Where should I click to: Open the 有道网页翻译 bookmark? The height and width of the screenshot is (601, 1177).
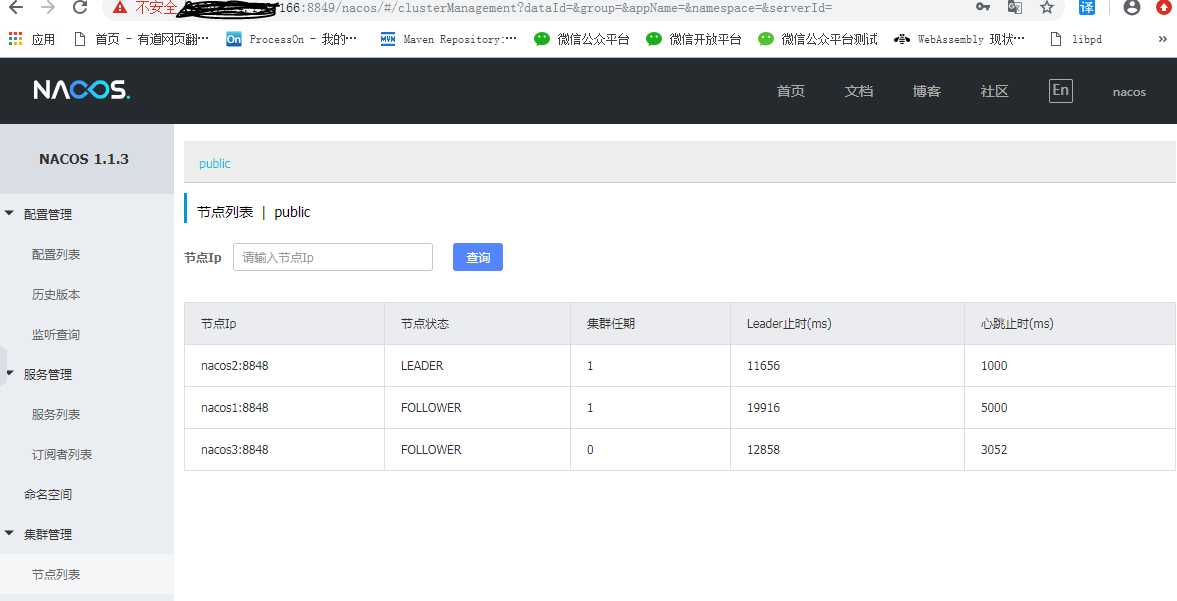pos(141,39)
